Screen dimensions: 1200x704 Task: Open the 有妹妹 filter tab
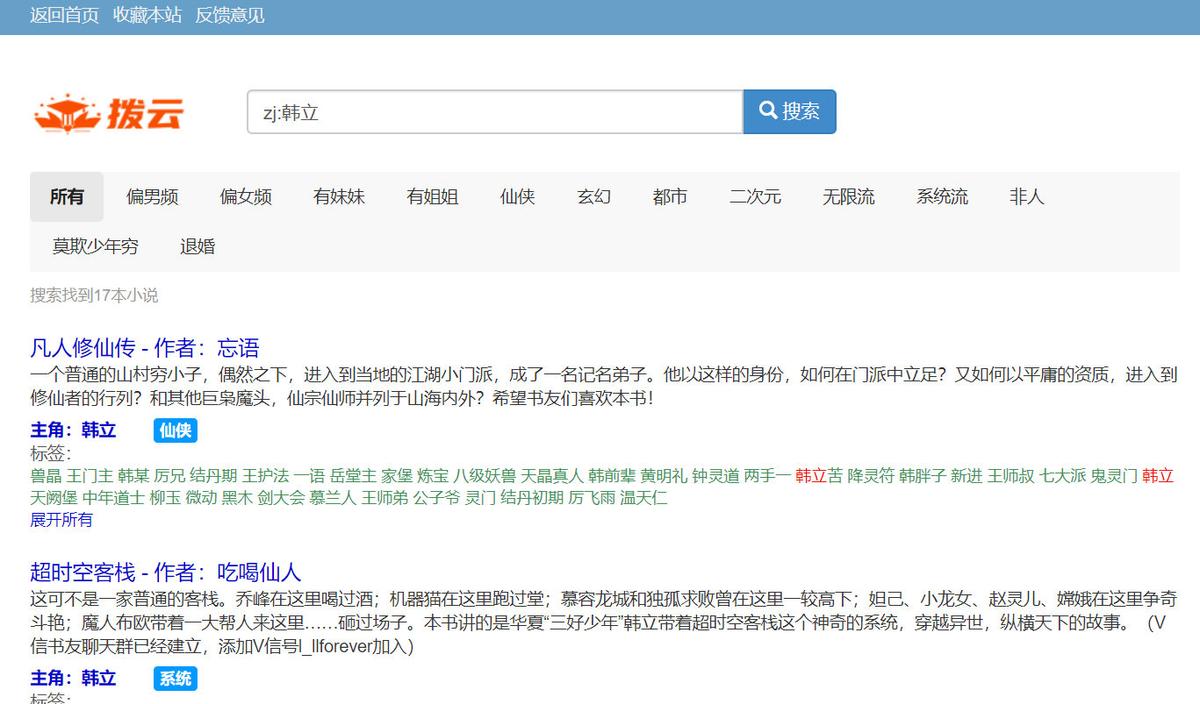339,197
